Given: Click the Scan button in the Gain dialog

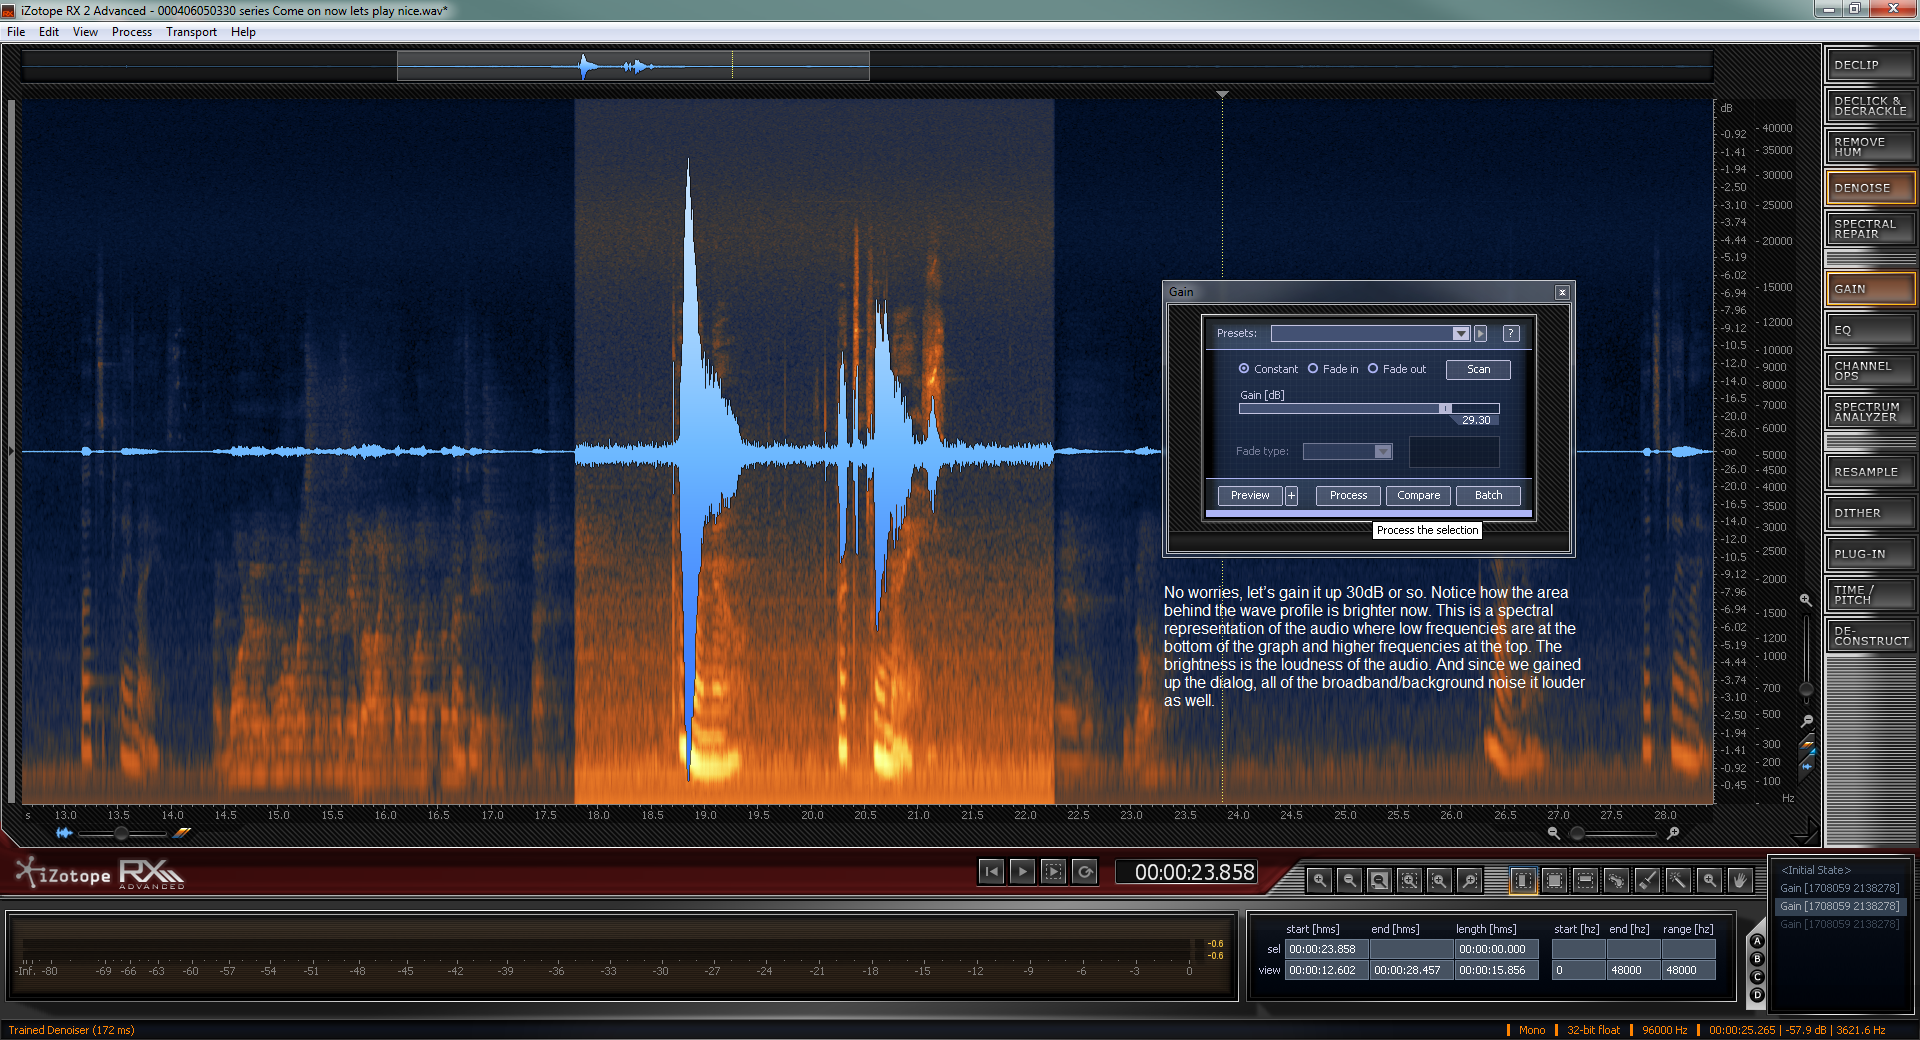Looking at the screenshot, I should 1478,370.
